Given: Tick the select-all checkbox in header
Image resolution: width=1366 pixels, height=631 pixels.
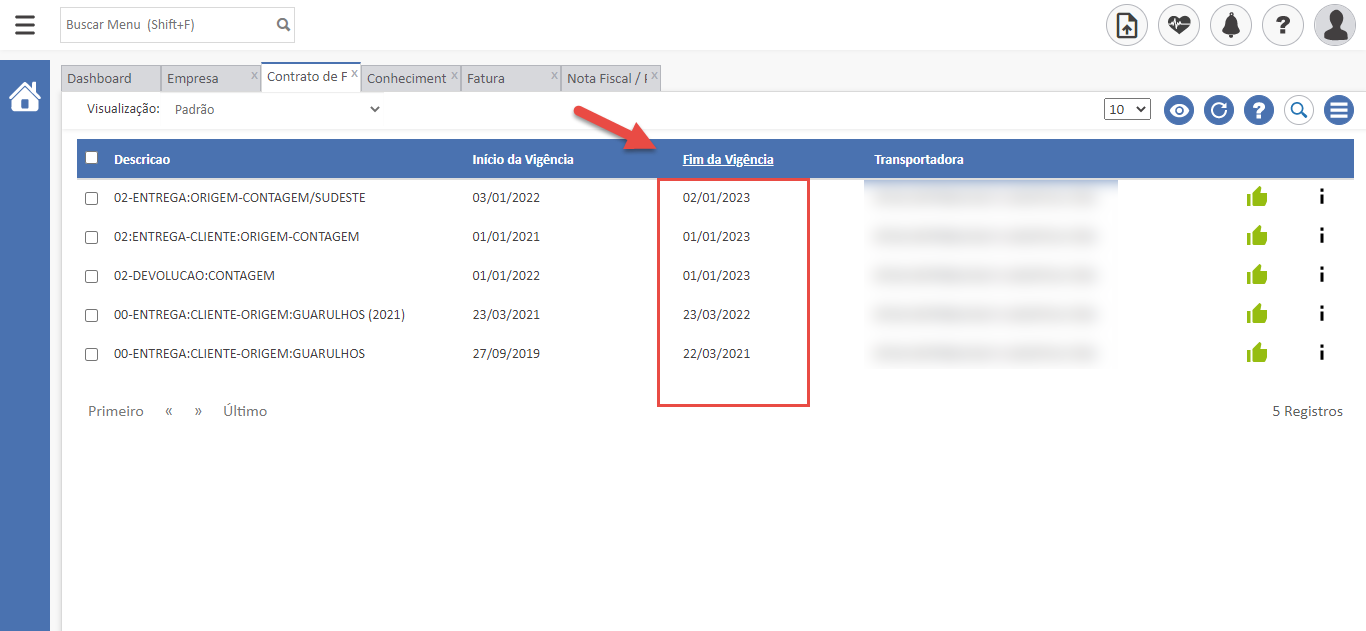Looking at the screenshot, I should (92, 158).
